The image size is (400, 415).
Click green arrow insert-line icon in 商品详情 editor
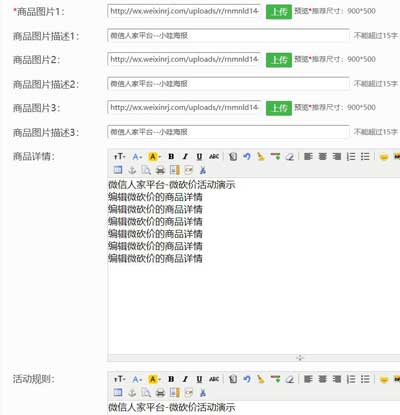(275, 156)
